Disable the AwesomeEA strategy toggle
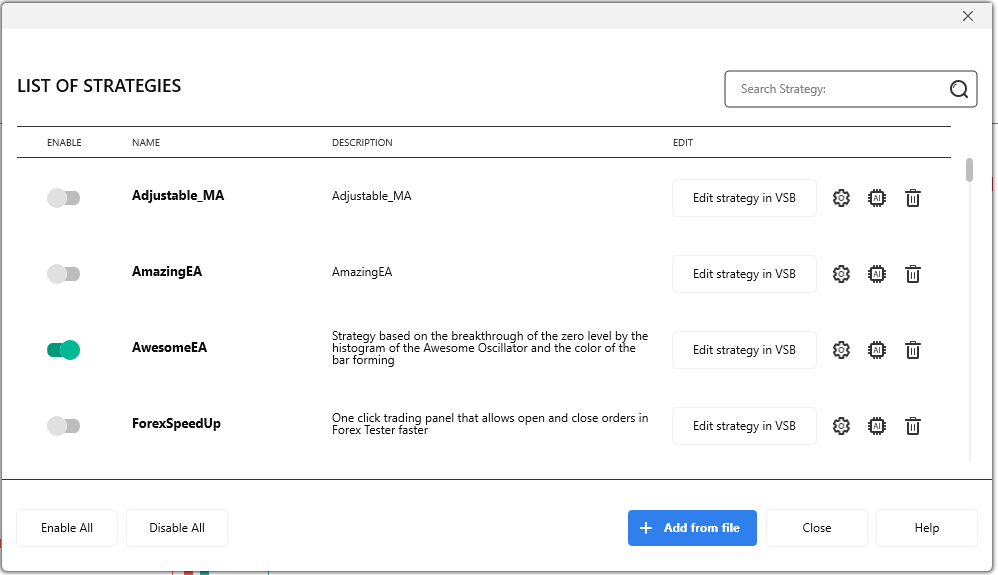Image resolution: width=998 pixels, height=575 pixels. [63, 350]
